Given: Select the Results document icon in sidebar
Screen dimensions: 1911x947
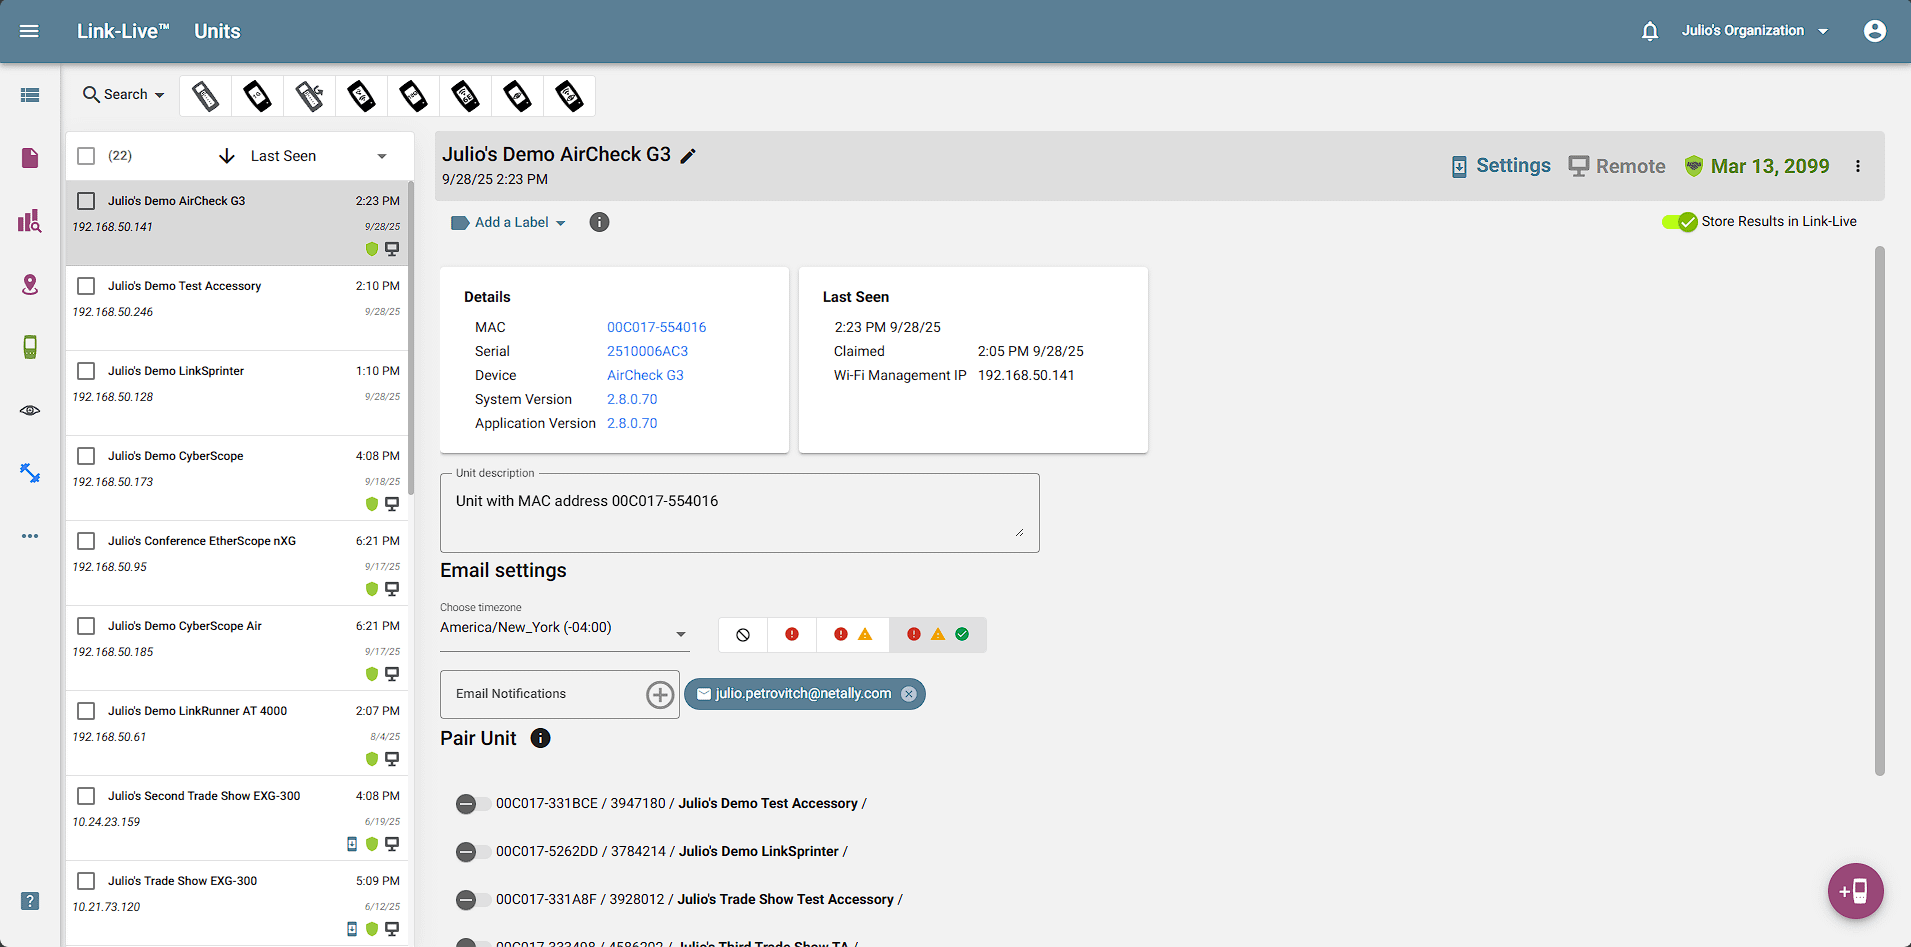Looking at the screenshot, I should coord(30,157).
